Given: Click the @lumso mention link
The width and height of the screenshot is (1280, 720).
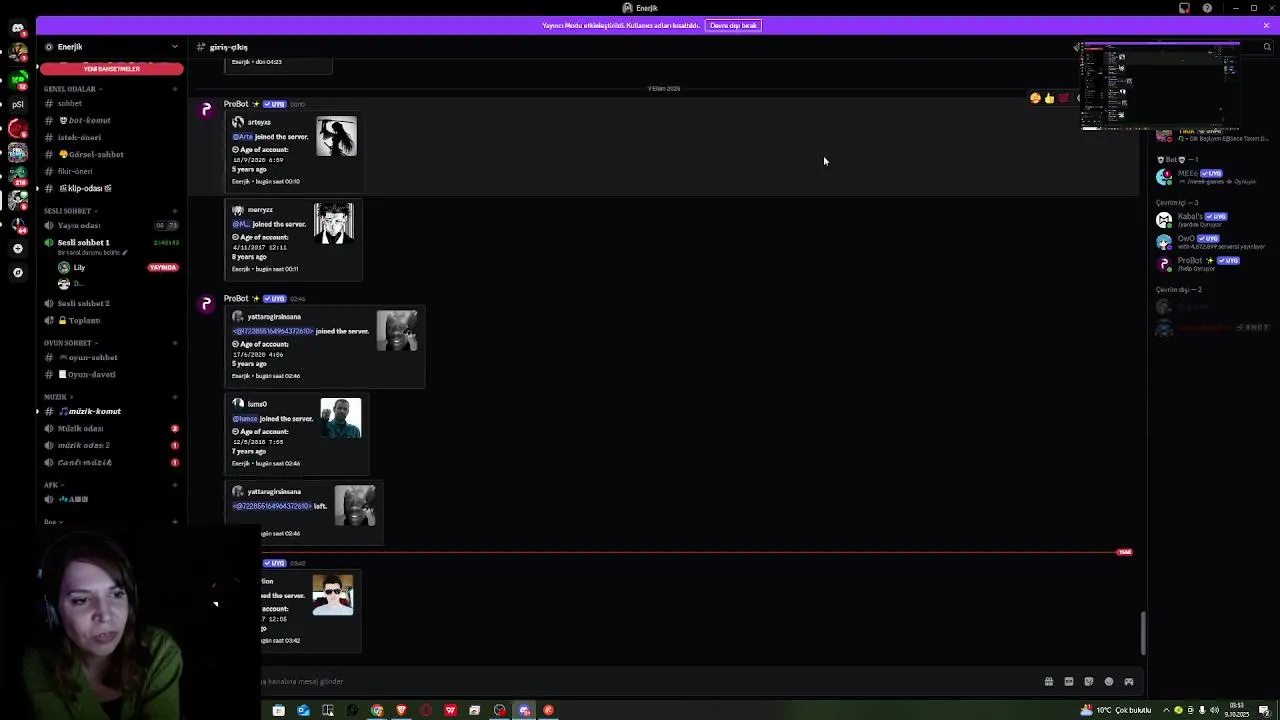Looking at the screenshot, I should 245,419.
